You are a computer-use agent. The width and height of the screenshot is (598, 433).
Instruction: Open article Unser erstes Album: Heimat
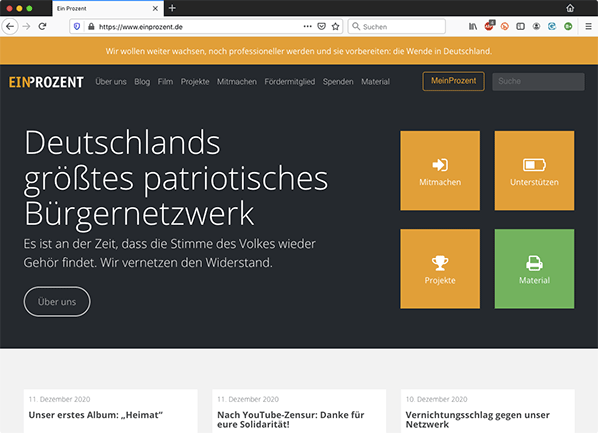[96, 415]
